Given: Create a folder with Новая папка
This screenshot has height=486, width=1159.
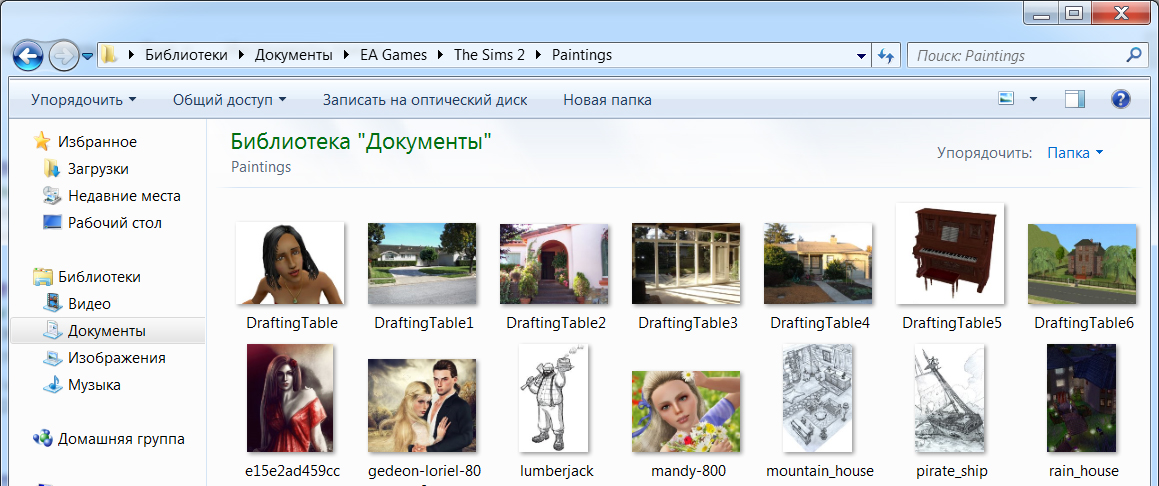Looking at the screenshot, I should pos(607,100).
